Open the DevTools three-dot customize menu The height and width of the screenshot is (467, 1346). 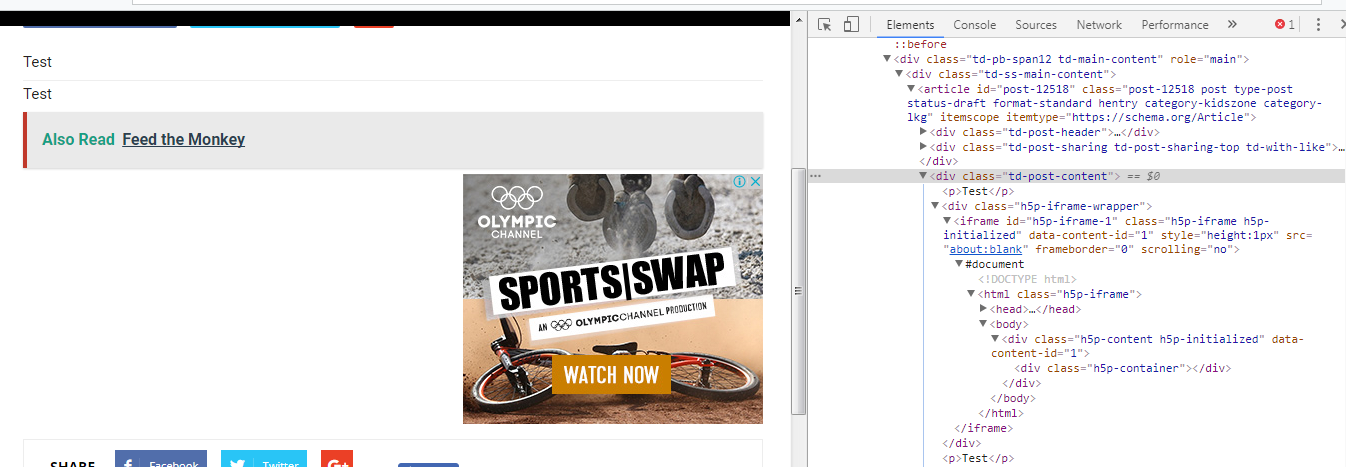point(1318,25)
